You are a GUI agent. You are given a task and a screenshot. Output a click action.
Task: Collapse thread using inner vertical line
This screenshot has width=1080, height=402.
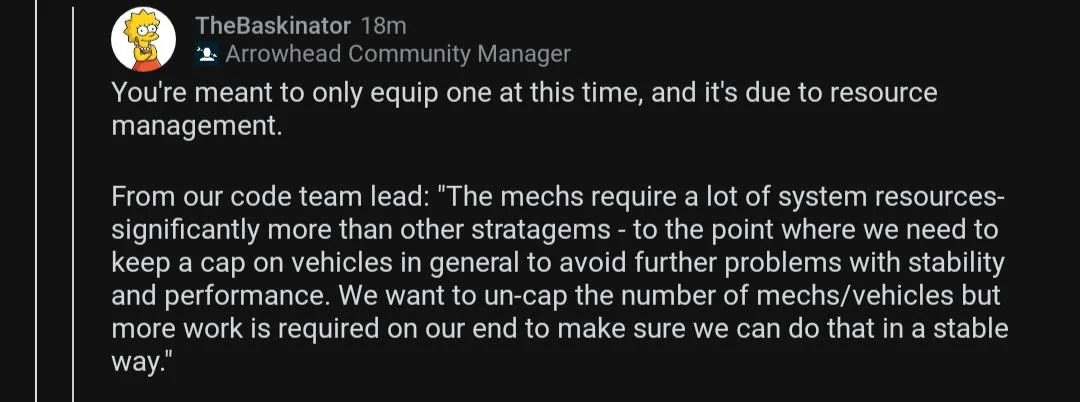coord(74,201)
